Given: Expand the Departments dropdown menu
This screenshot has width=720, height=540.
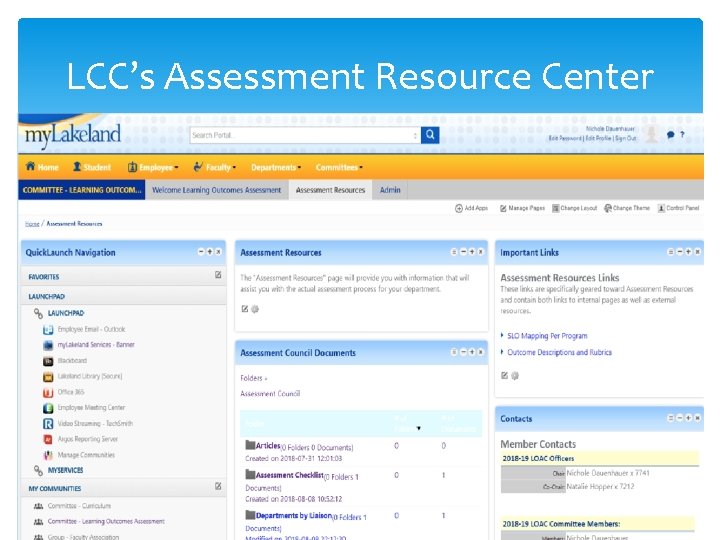Looking at the screenshot, I should (x=276, y=168).
